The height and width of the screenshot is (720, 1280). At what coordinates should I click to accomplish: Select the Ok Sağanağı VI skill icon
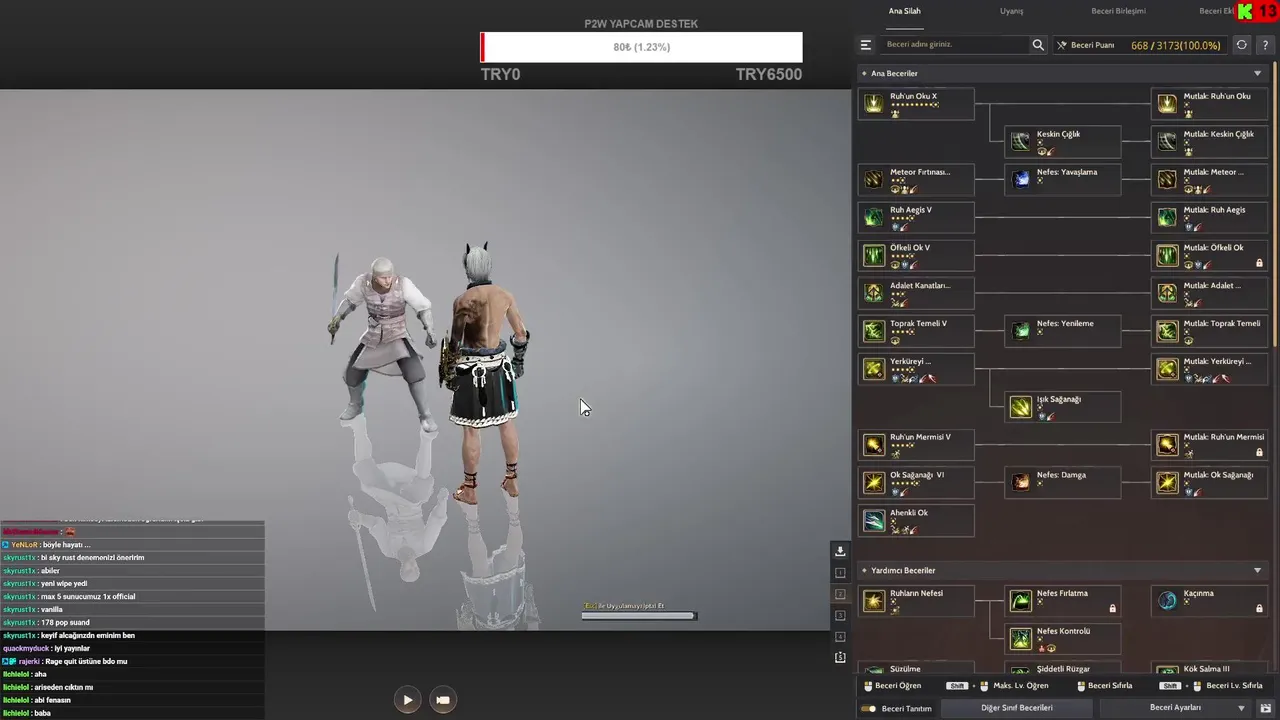(x=874, y=483)
